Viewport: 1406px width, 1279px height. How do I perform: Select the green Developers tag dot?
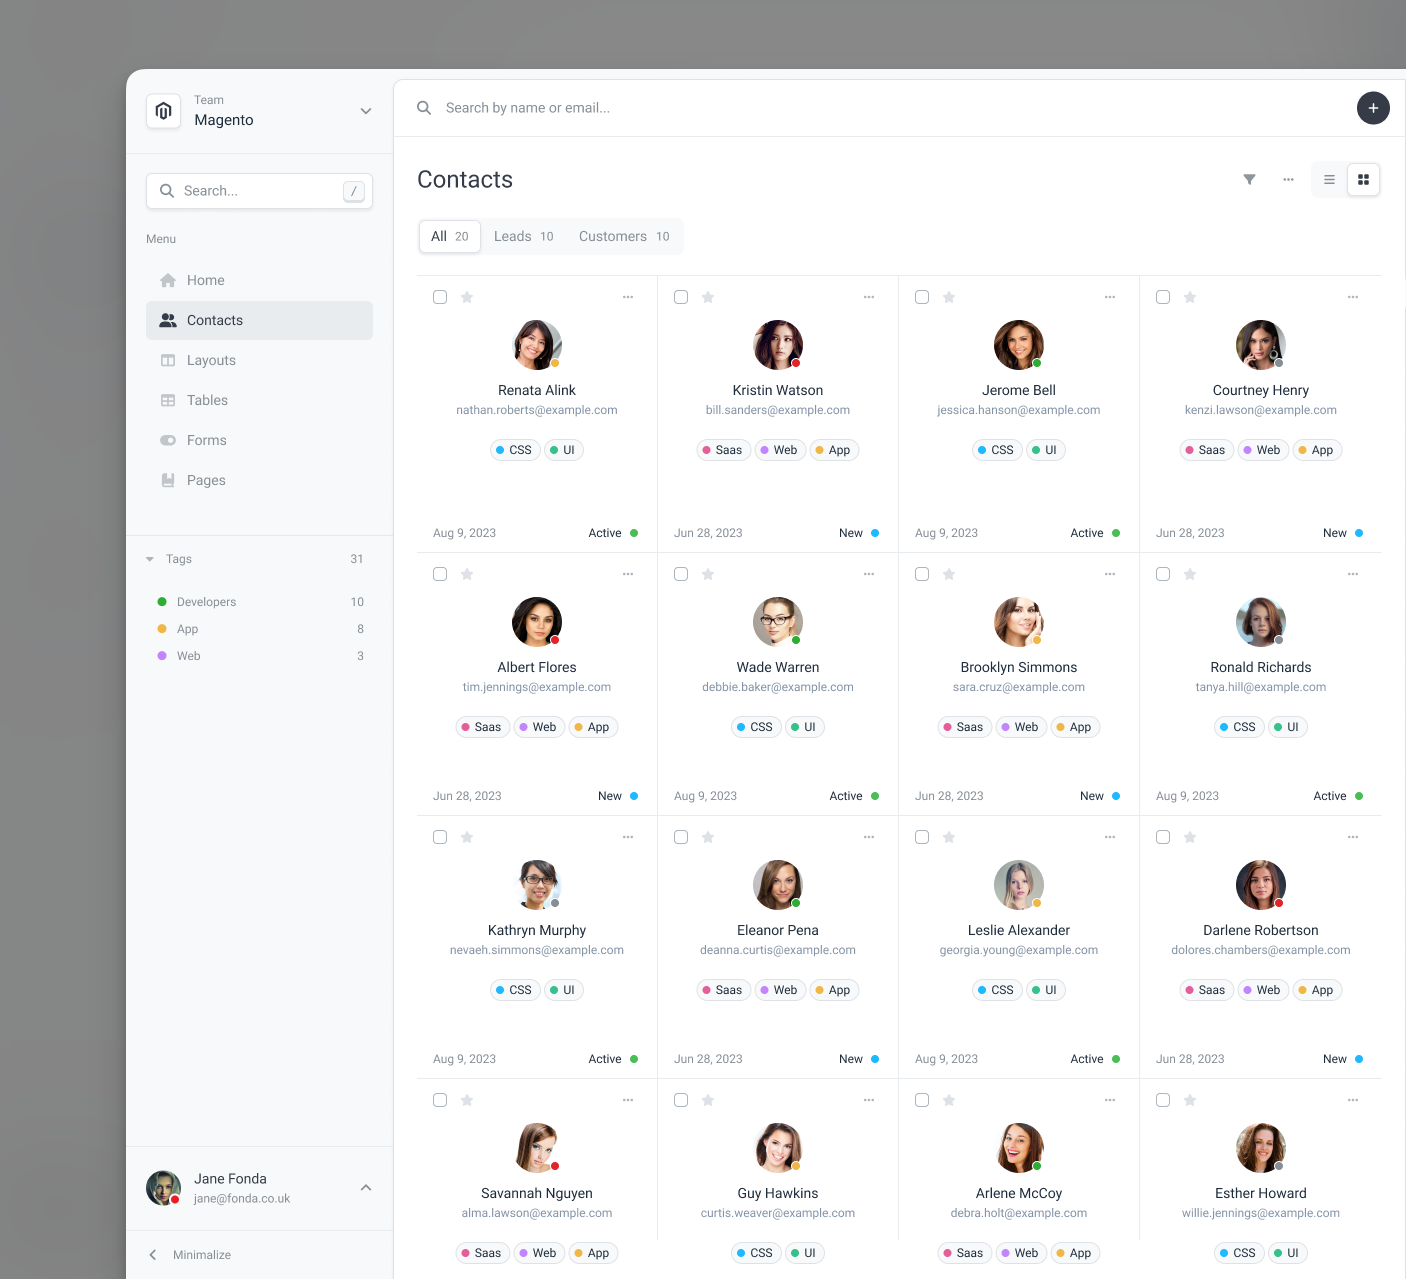162,601
